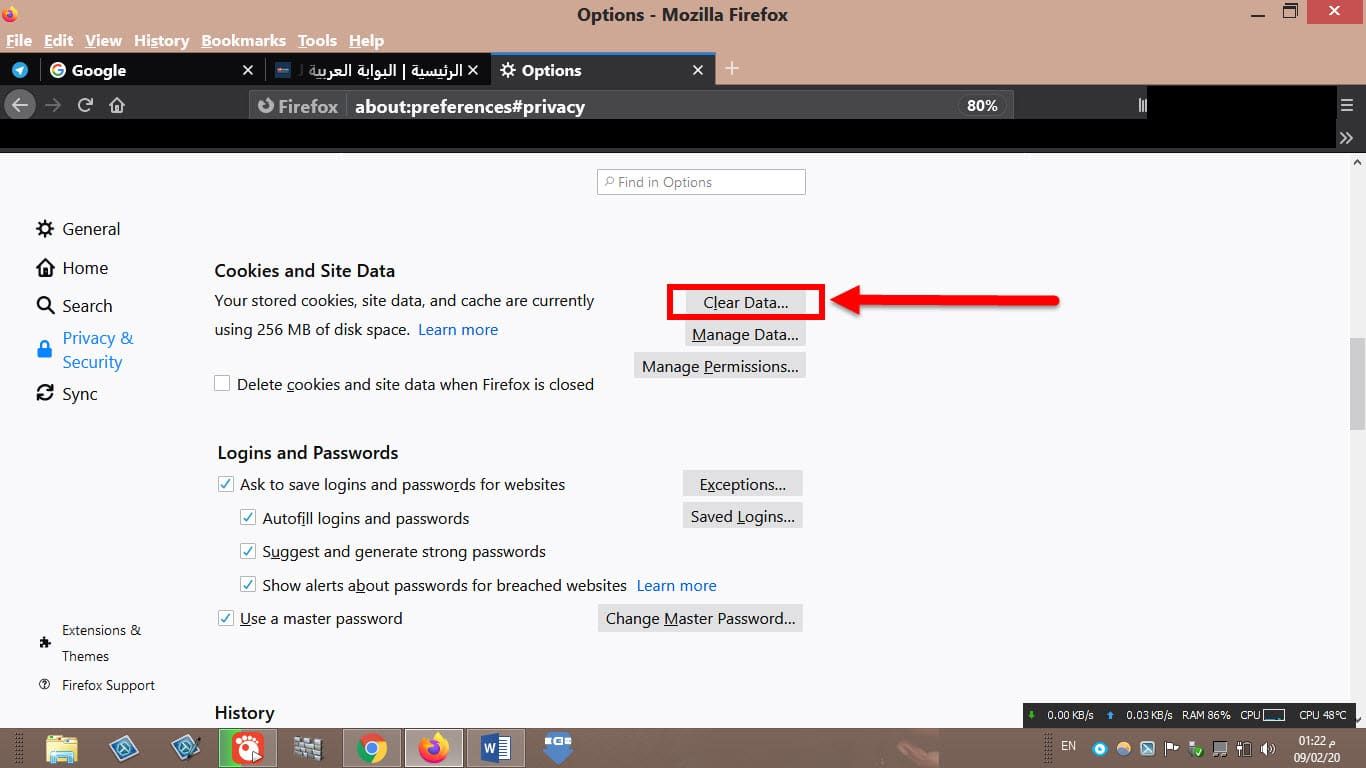This screenshot has width=1366, height=768.
Task: Open Microsoft Word from the taskbar
Action: [x=495, y=748]
